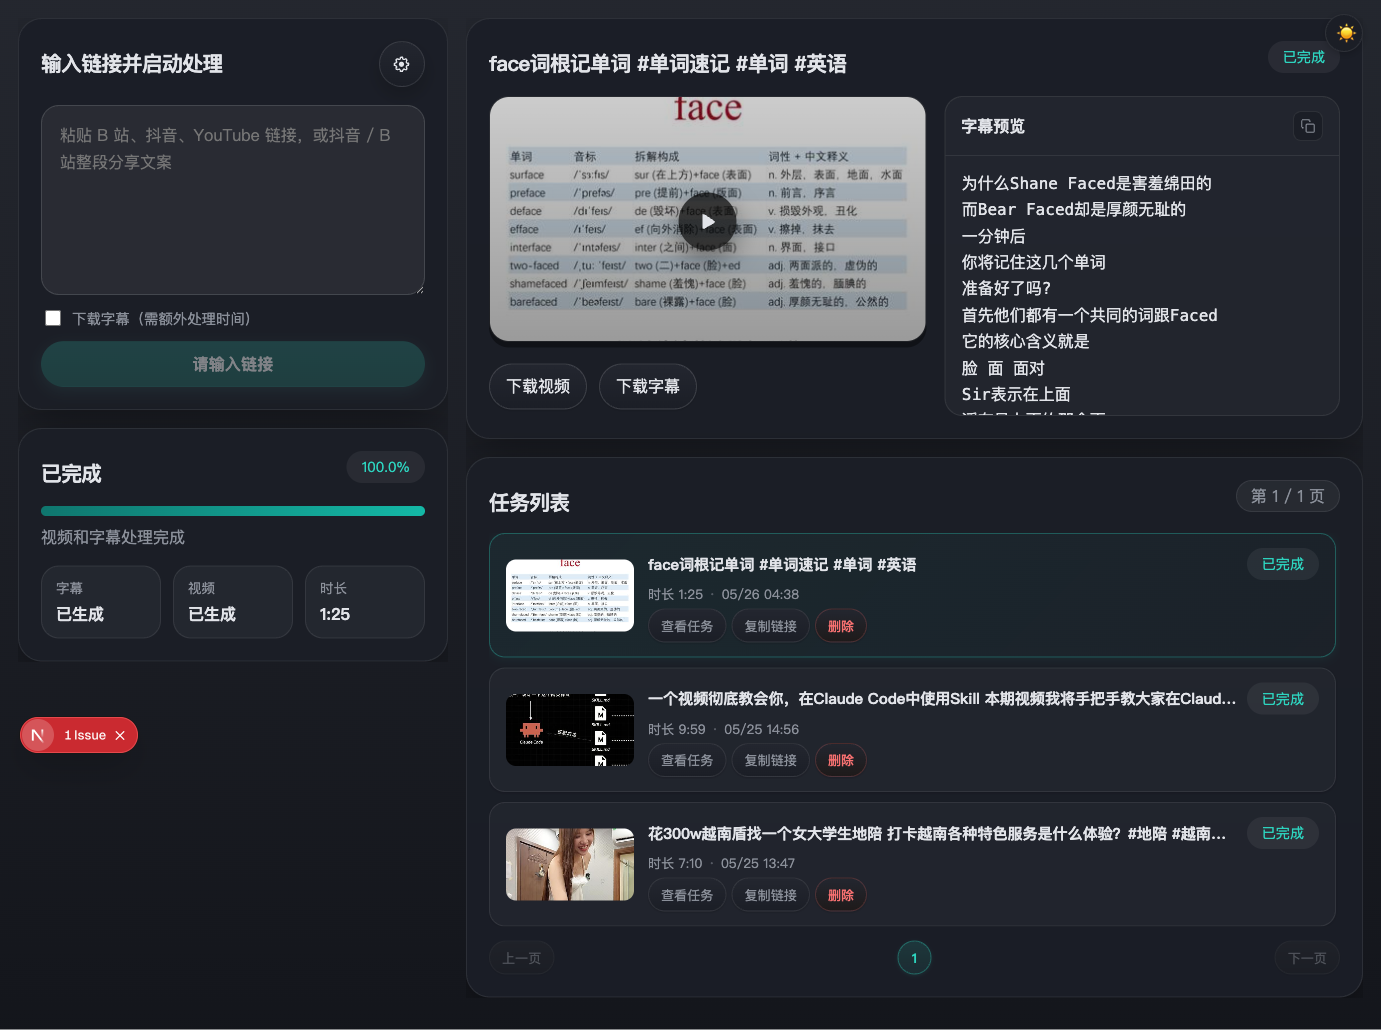
Task: Click the 时长 9:59 05/25 14:56 metadata
Action: [x=723, y=729]
